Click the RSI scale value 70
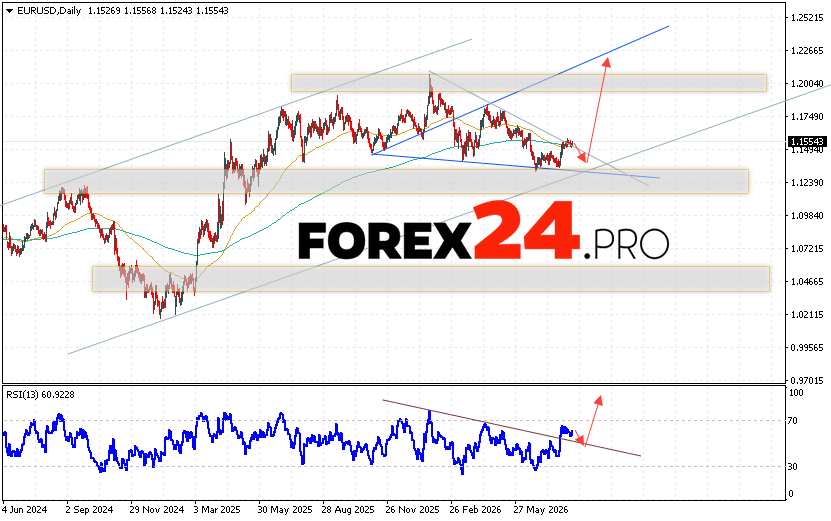The image size is (831, 521). point(793,421)
